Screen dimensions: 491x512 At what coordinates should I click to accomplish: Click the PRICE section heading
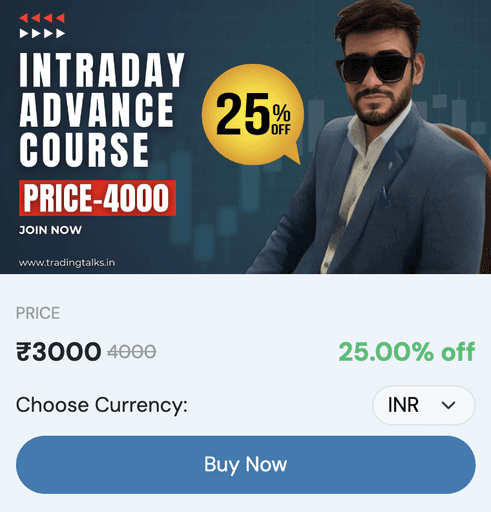(38, 313)
